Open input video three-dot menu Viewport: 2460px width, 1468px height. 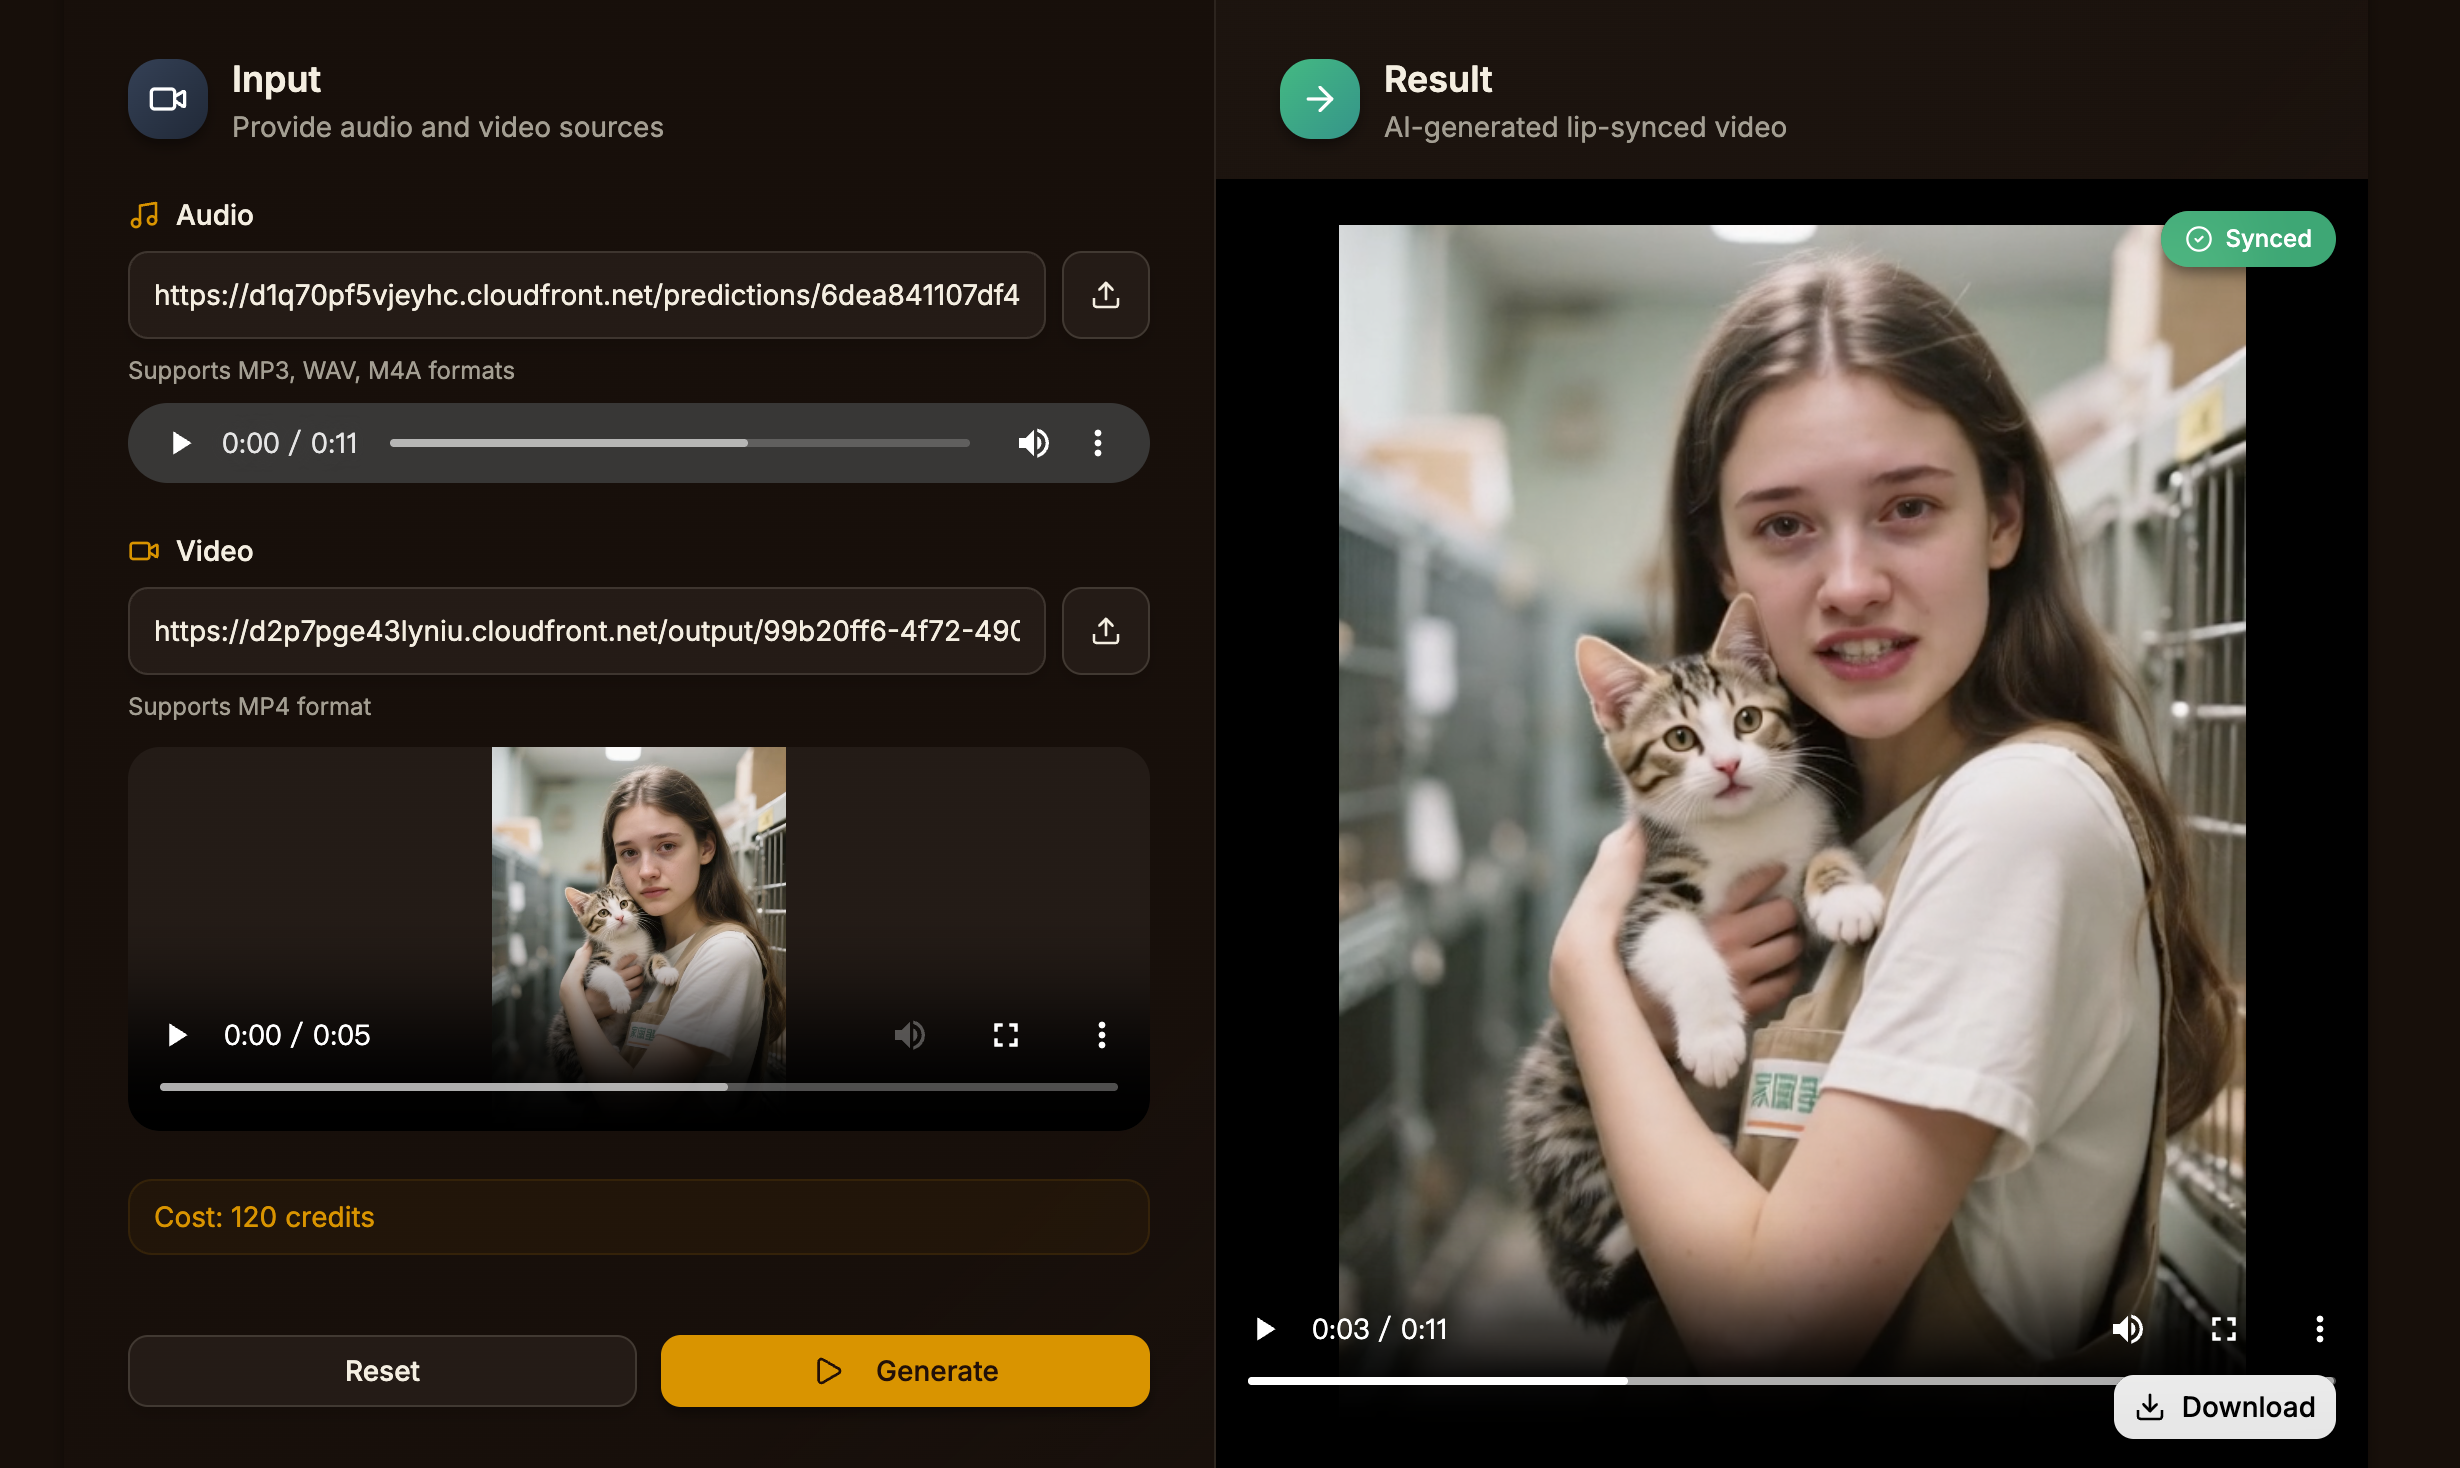click(1101, 1035)
